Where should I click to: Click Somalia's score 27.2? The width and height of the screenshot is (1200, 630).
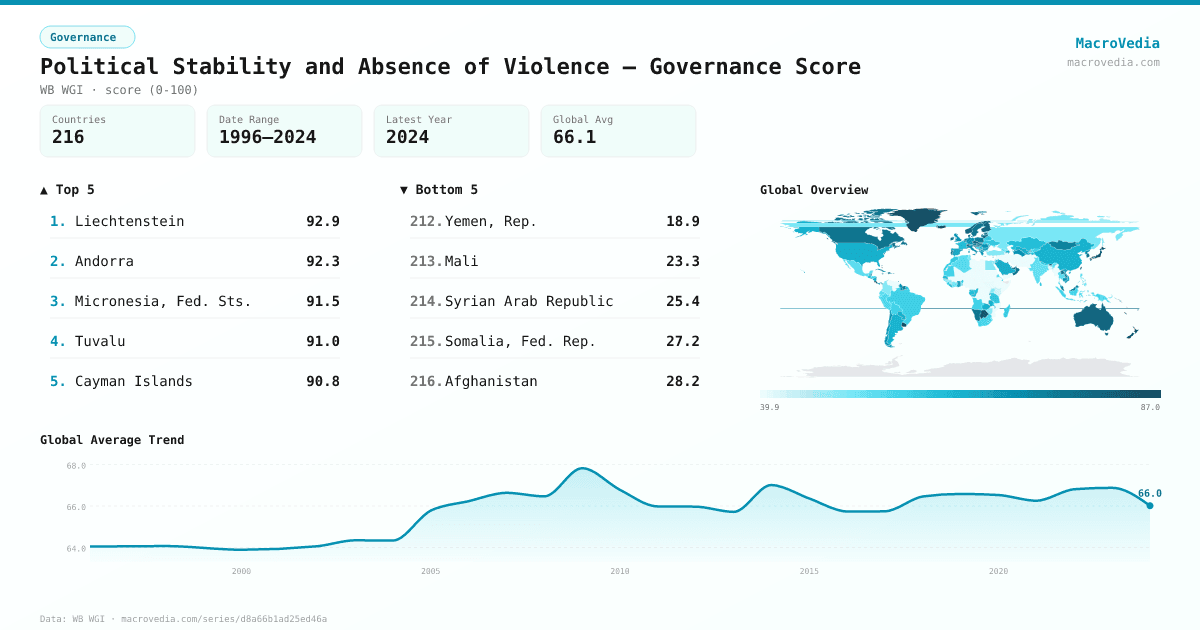click(x=683, y=341)
